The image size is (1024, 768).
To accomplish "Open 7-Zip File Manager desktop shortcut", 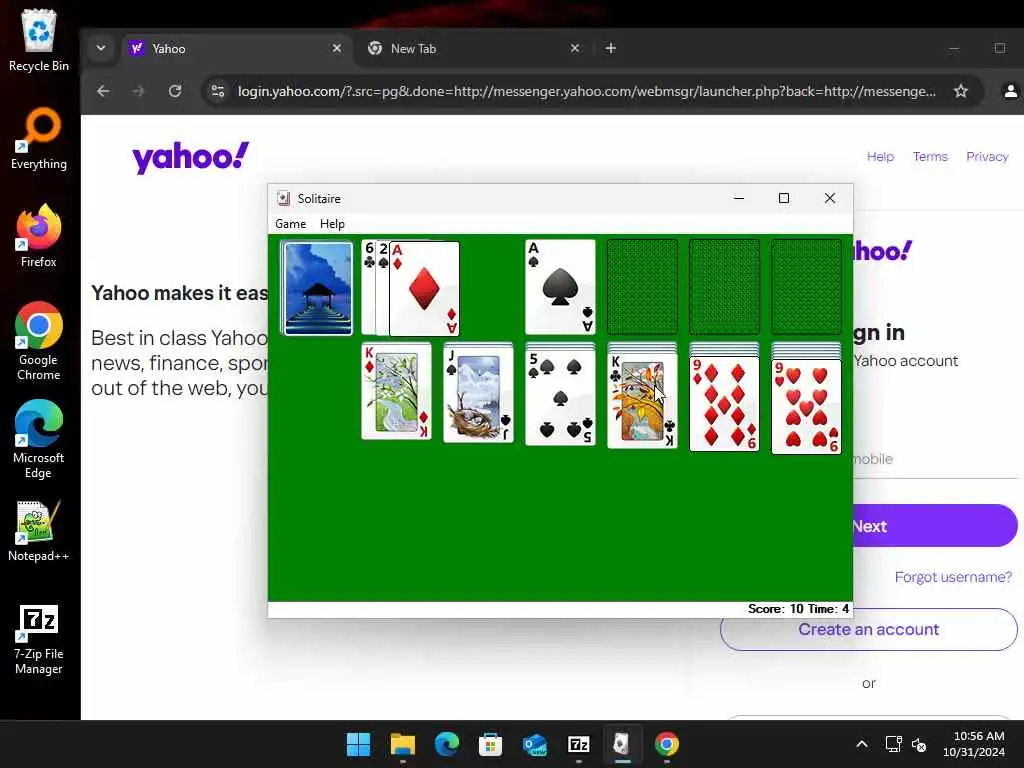I will pos(39,640).
